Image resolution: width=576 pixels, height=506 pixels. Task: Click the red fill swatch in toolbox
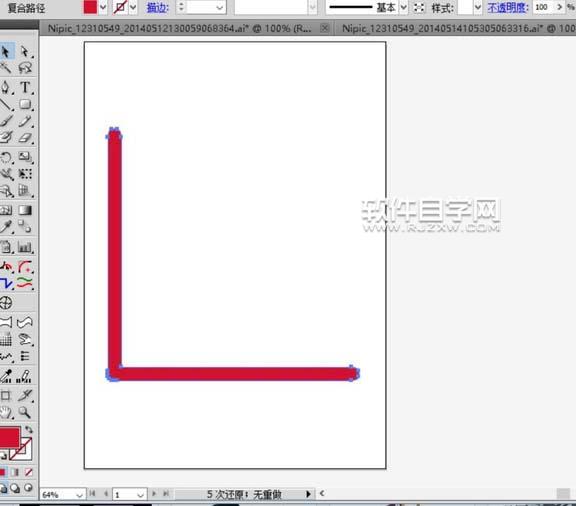9,437
